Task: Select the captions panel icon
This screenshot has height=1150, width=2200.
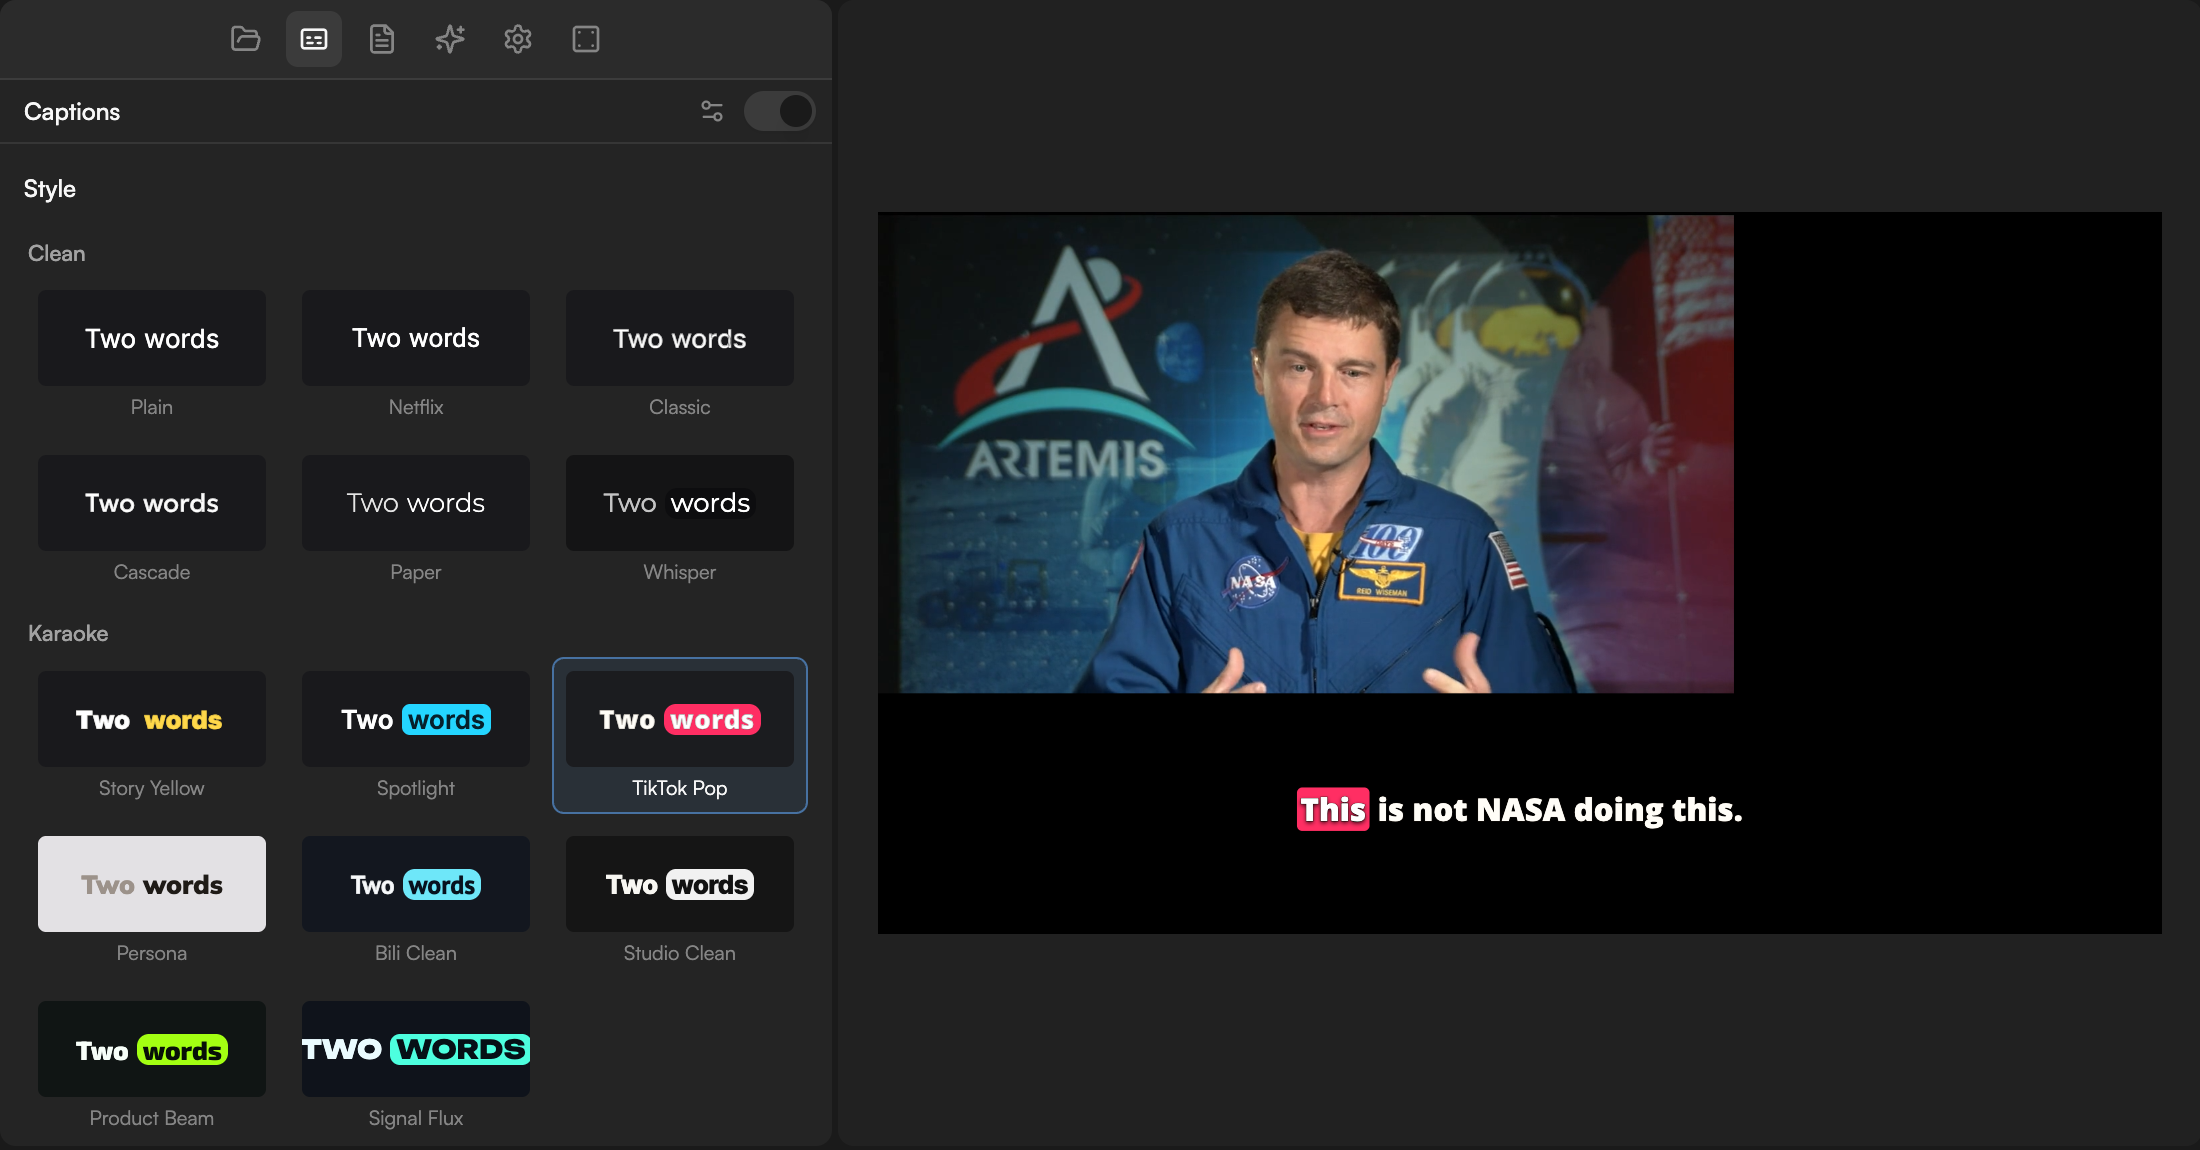Action: [x=314, y=39]
